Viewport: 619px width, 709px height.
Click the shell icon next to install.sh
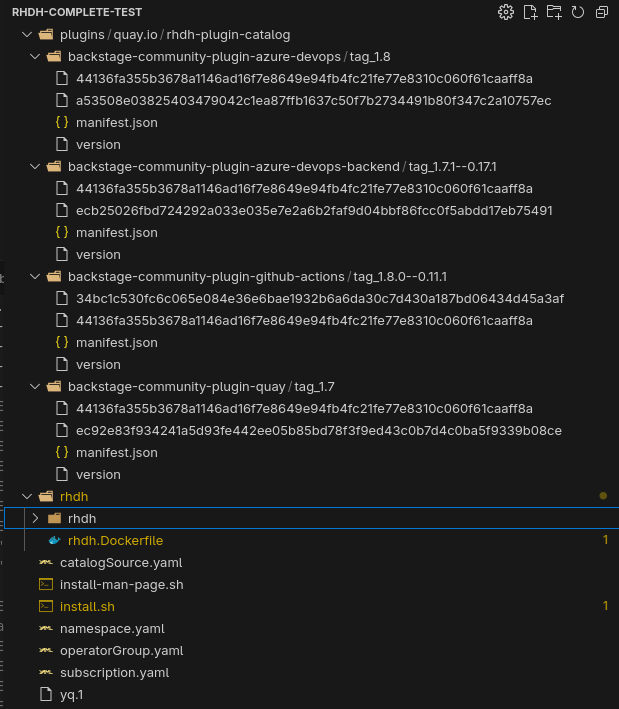click(x=45, y=606)
